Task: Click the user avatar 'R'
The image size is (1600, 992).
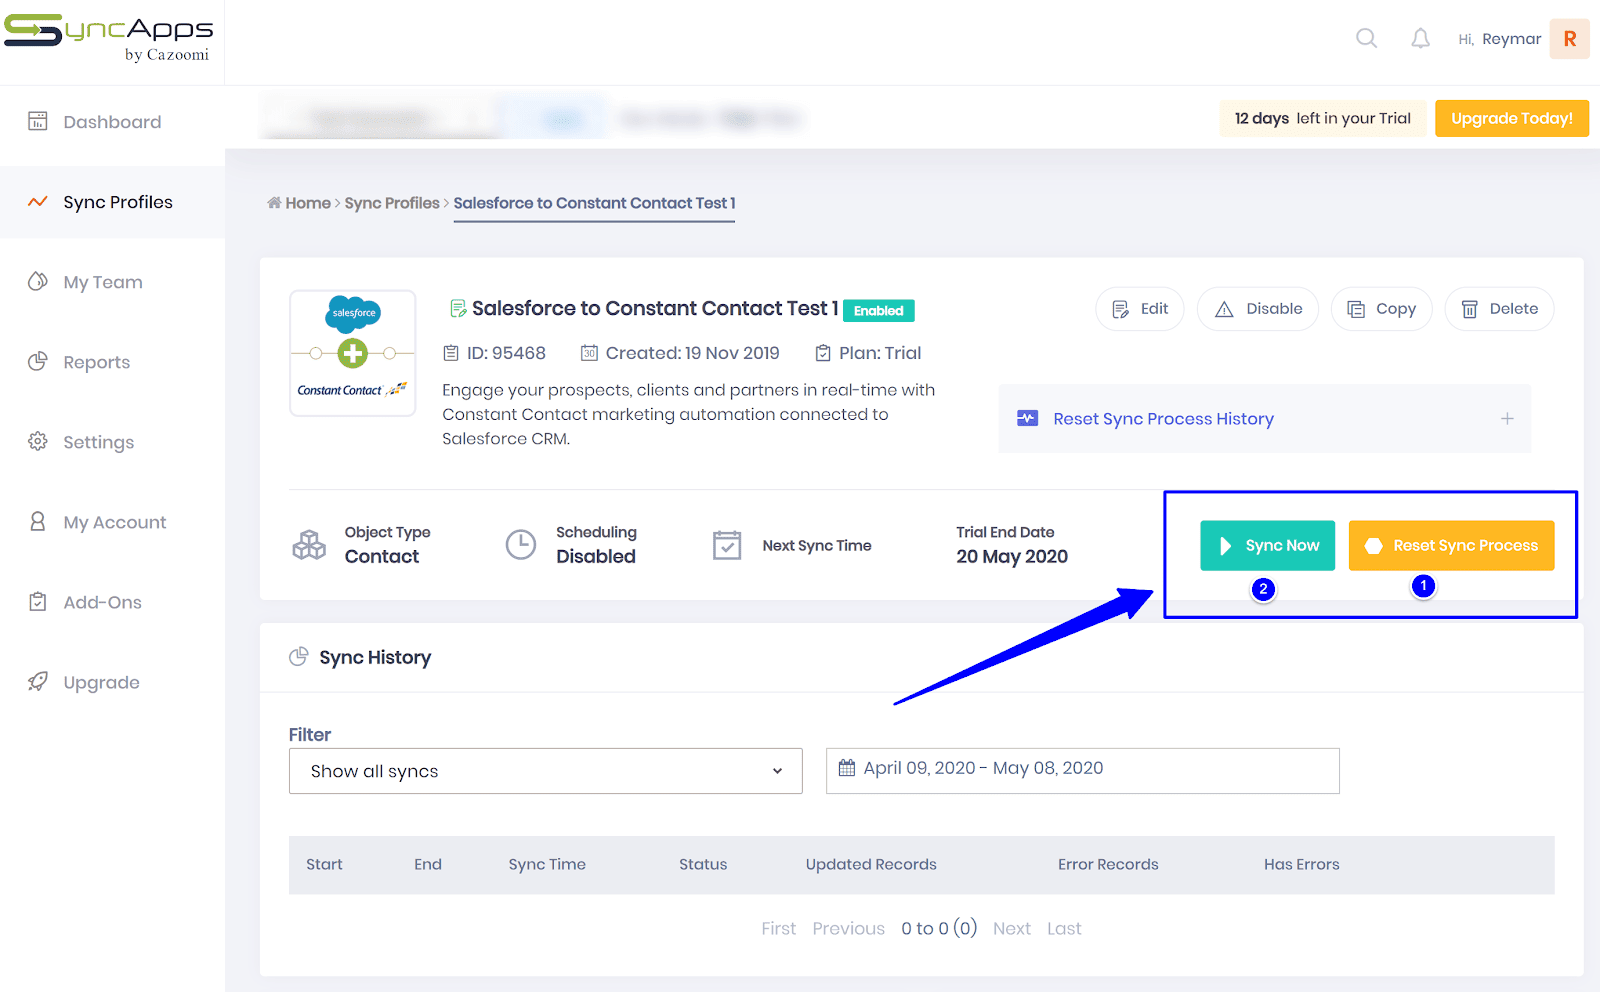Action: tap(1569, 39)
